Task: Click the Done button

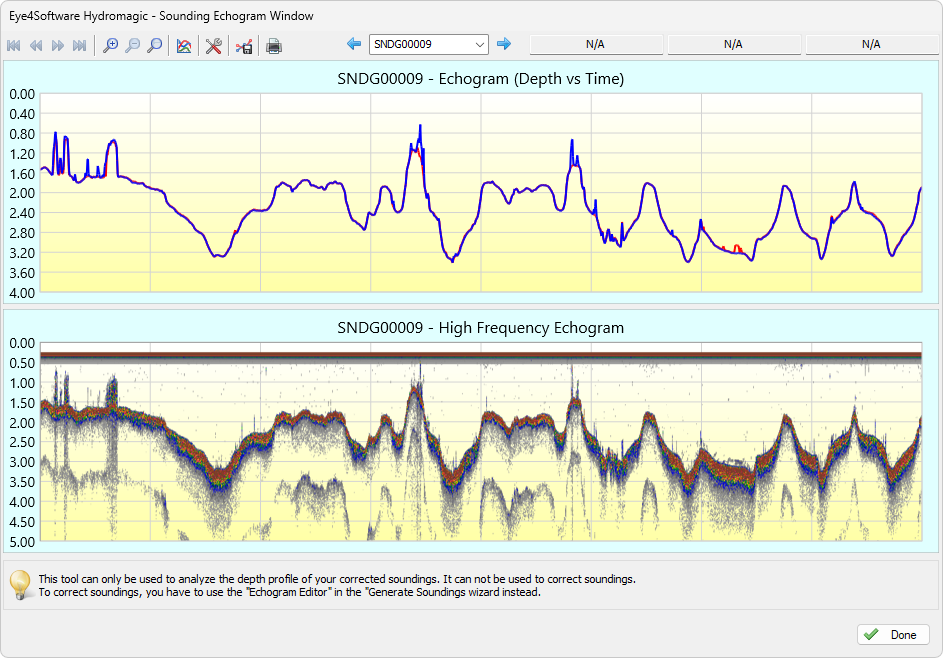Action: pyautogui.click(x=893, y=635)
